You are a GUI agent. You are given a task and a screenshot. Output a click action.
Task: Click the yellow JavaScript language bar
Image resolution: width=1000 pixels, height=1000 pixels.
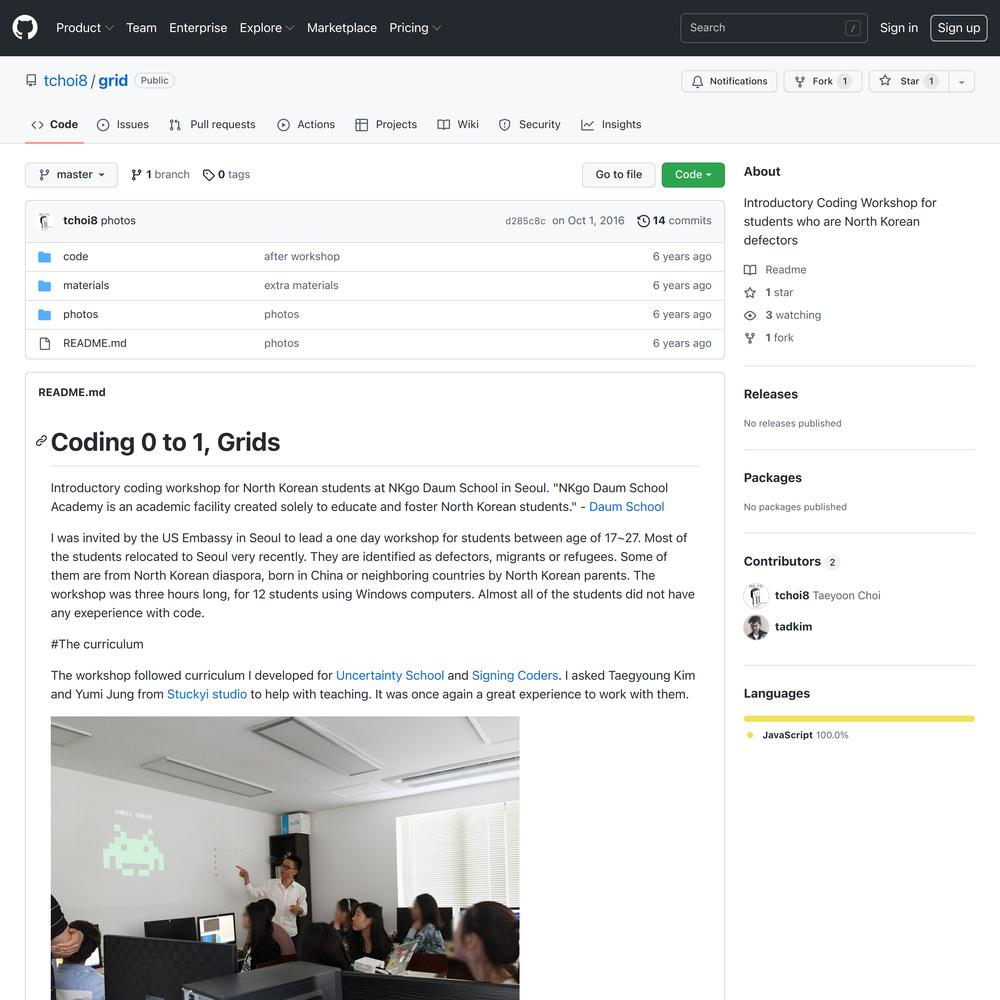pos(859,719)
